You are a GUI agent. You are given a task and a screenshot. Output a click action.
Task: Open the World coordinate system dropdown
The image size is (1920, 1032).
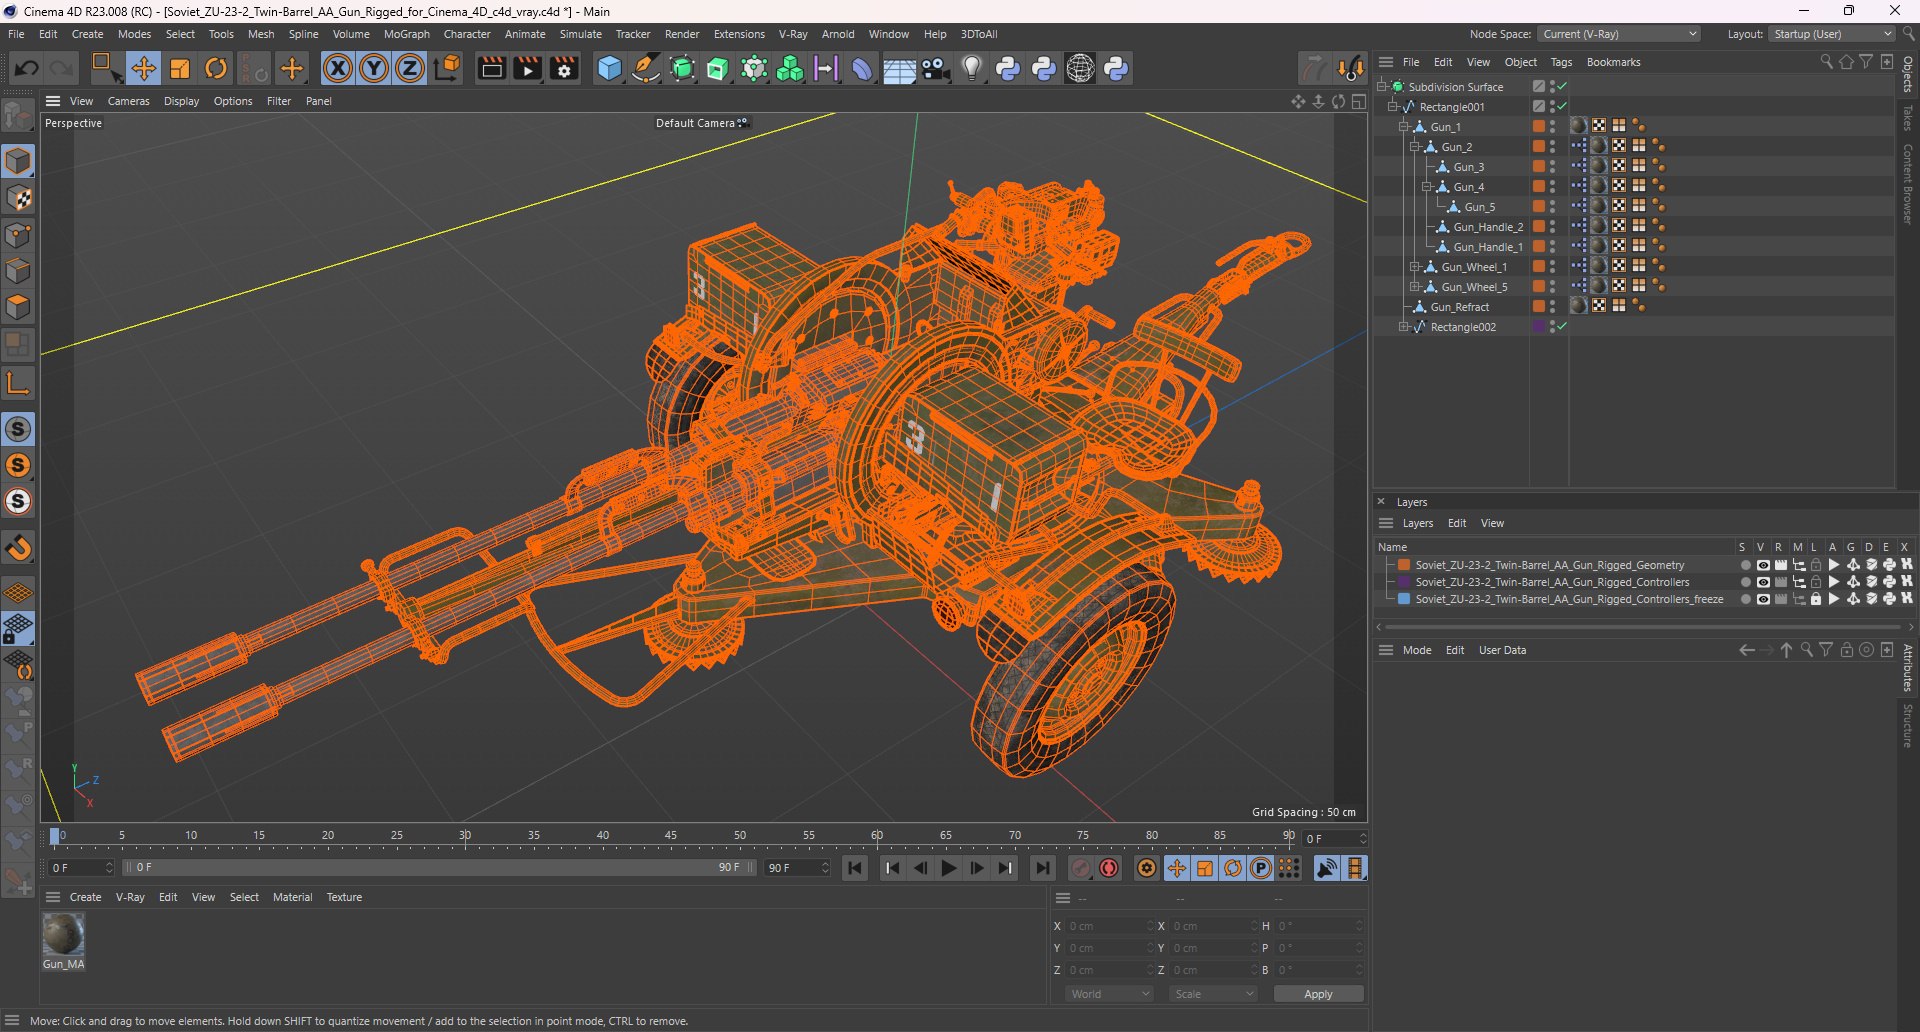(1110, 994)
